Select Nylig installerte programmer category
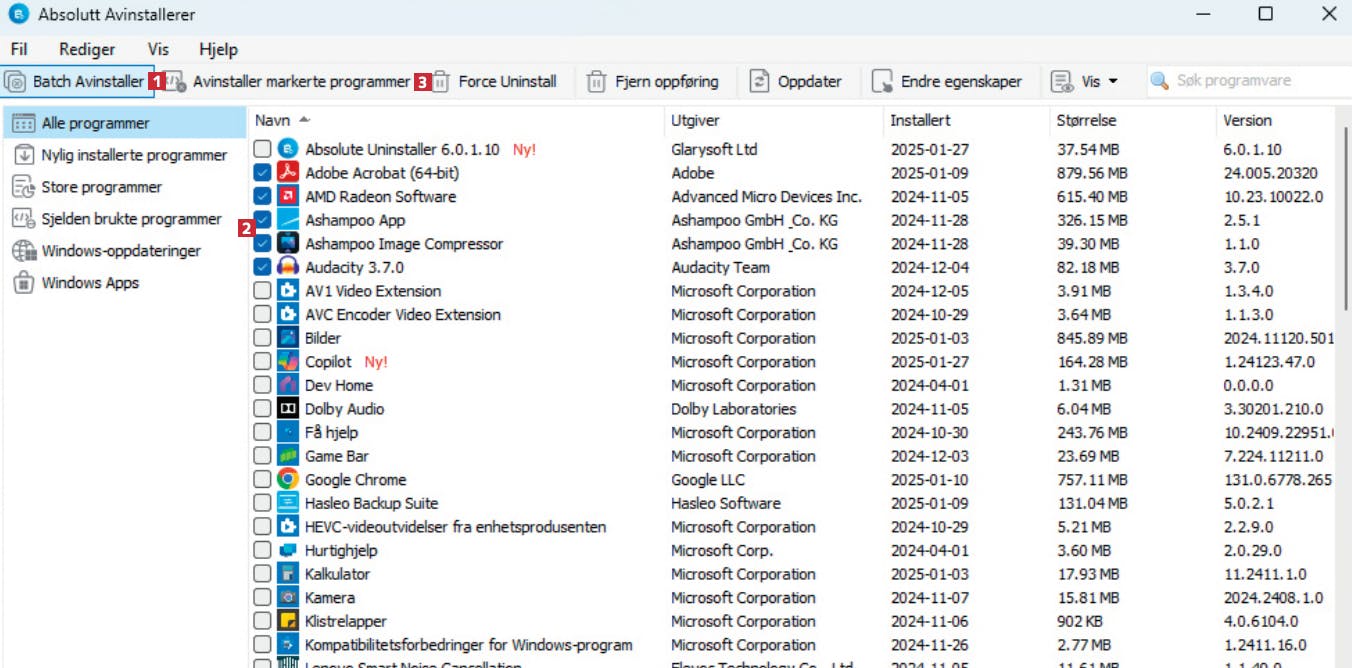 [124, 155]
